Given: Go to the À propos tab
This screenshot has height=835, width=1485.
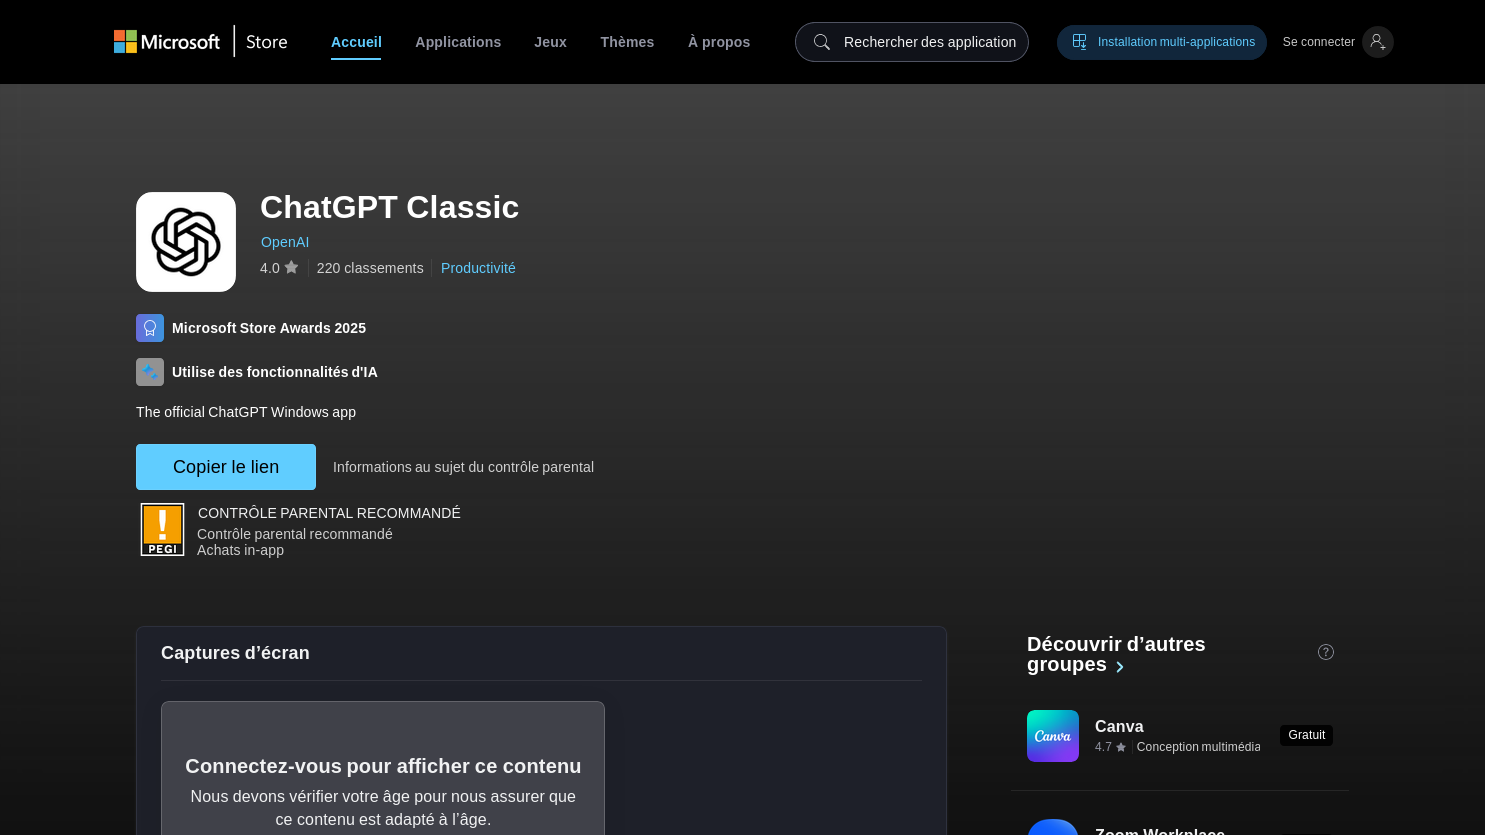Looking at the screenshot, I should 719,42.
